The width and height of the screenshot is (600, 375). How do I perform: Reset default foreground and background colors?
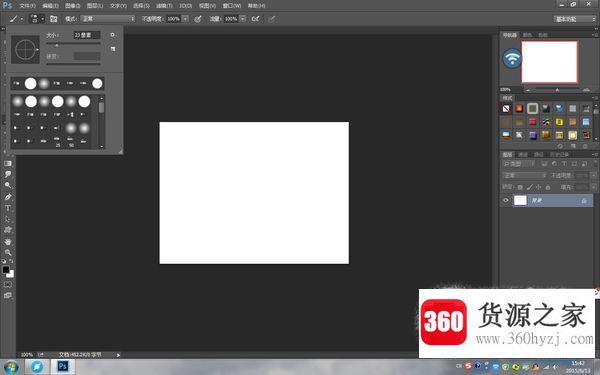point(3,262)
